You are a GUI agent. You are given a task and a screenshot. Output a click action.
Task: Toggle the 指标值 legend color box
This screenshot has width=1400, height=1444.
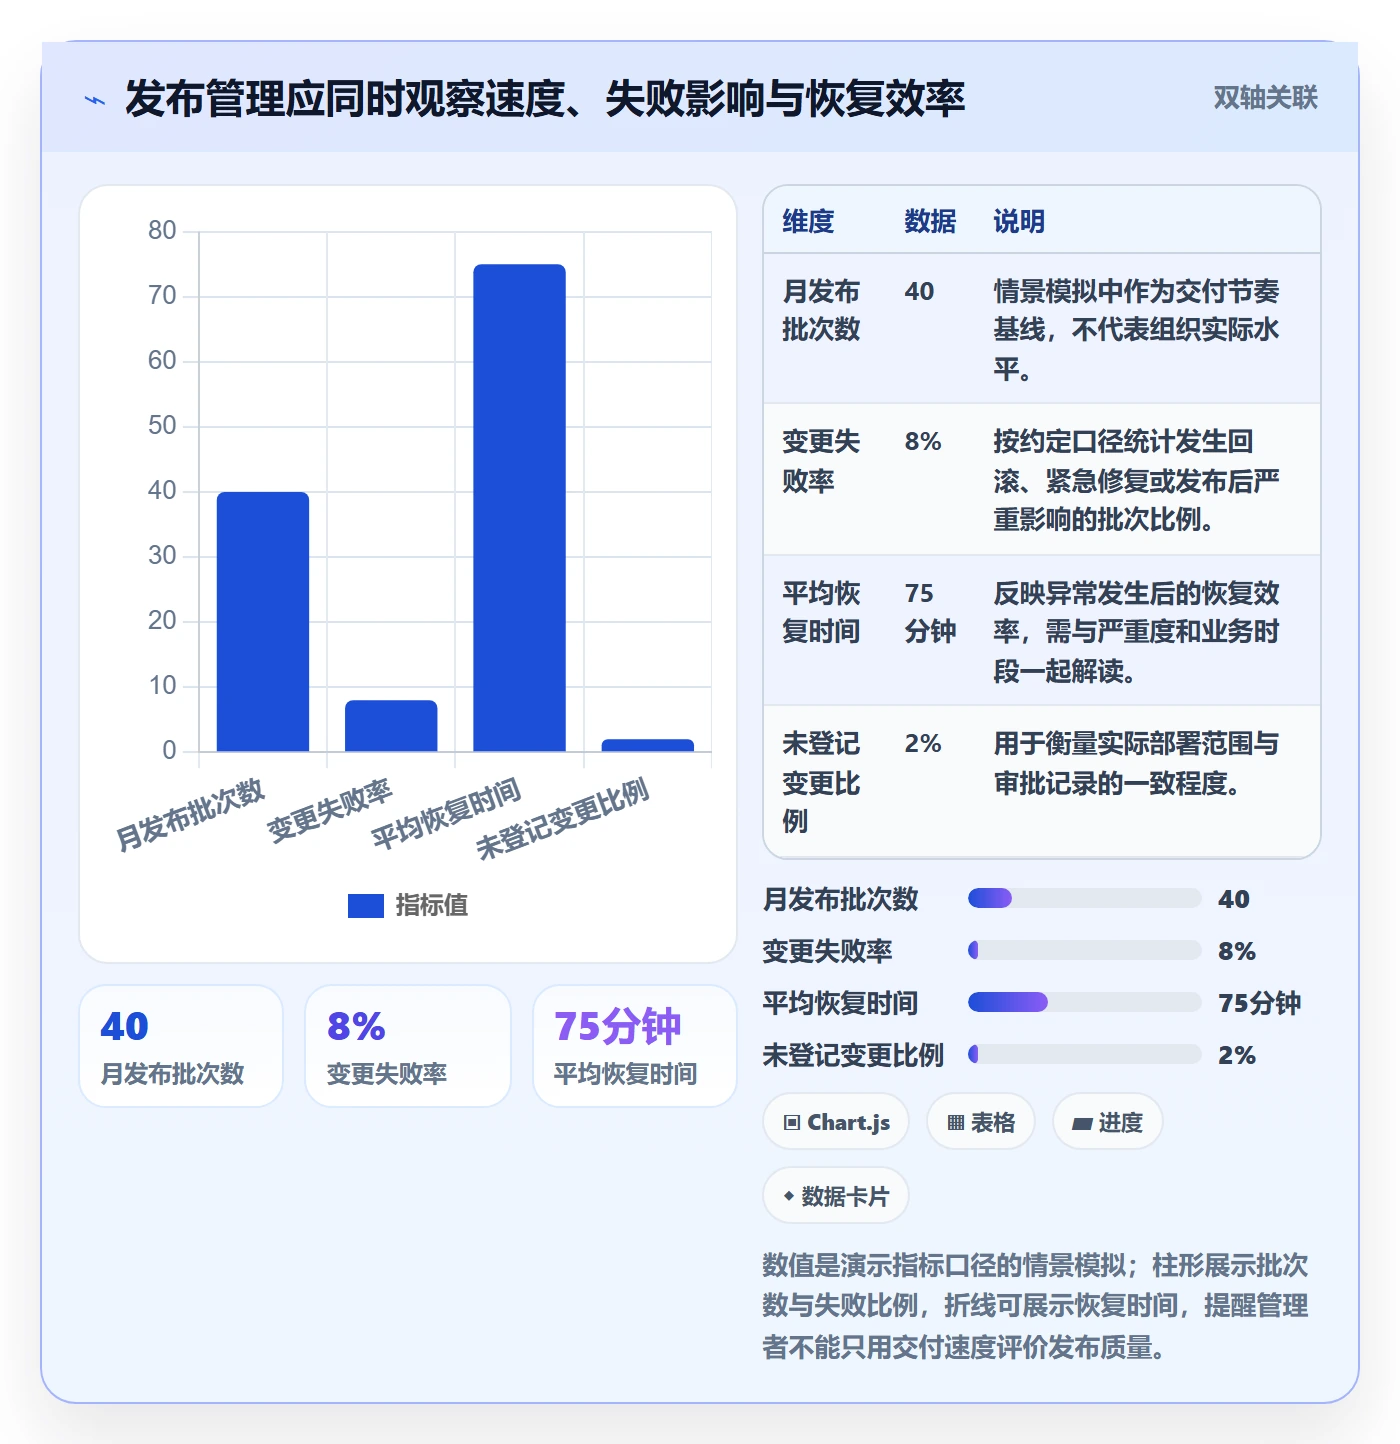point(366,905)
